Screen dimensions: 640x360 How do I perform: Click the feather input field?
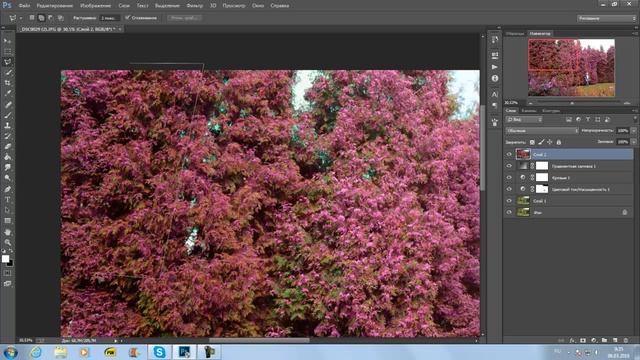pos(110,18)
